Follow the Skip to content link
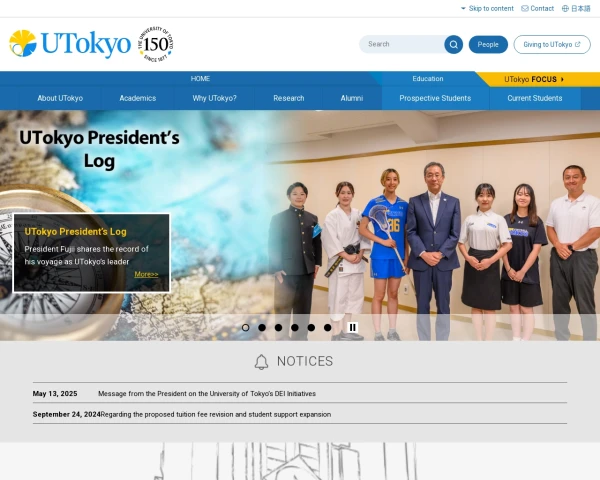600x480 pixels. click(x=491, y=8)
